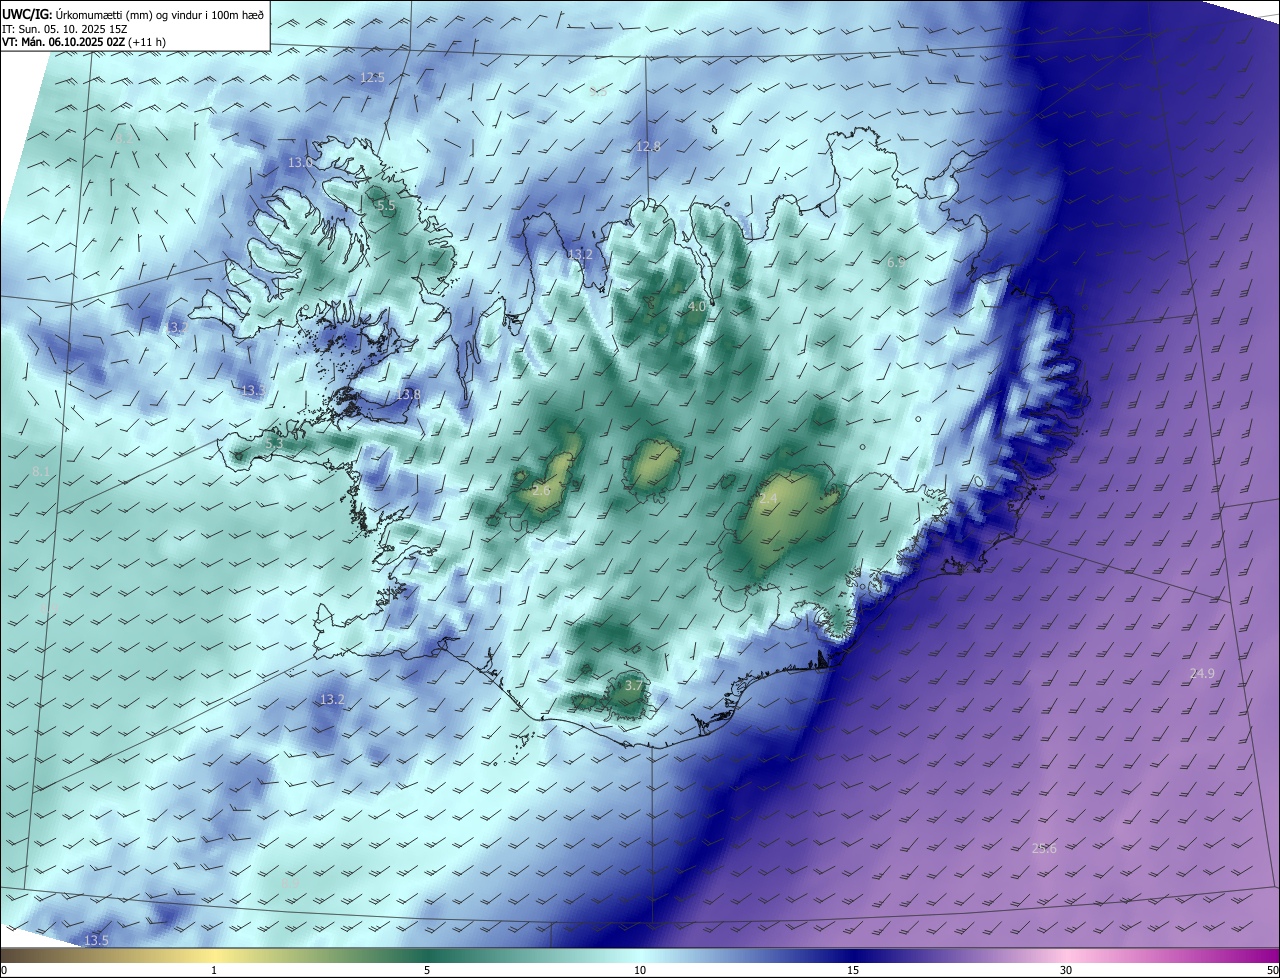Click the 13.5 value label
This screenshot has width=1280, height=978.
[x=96, y=941]
